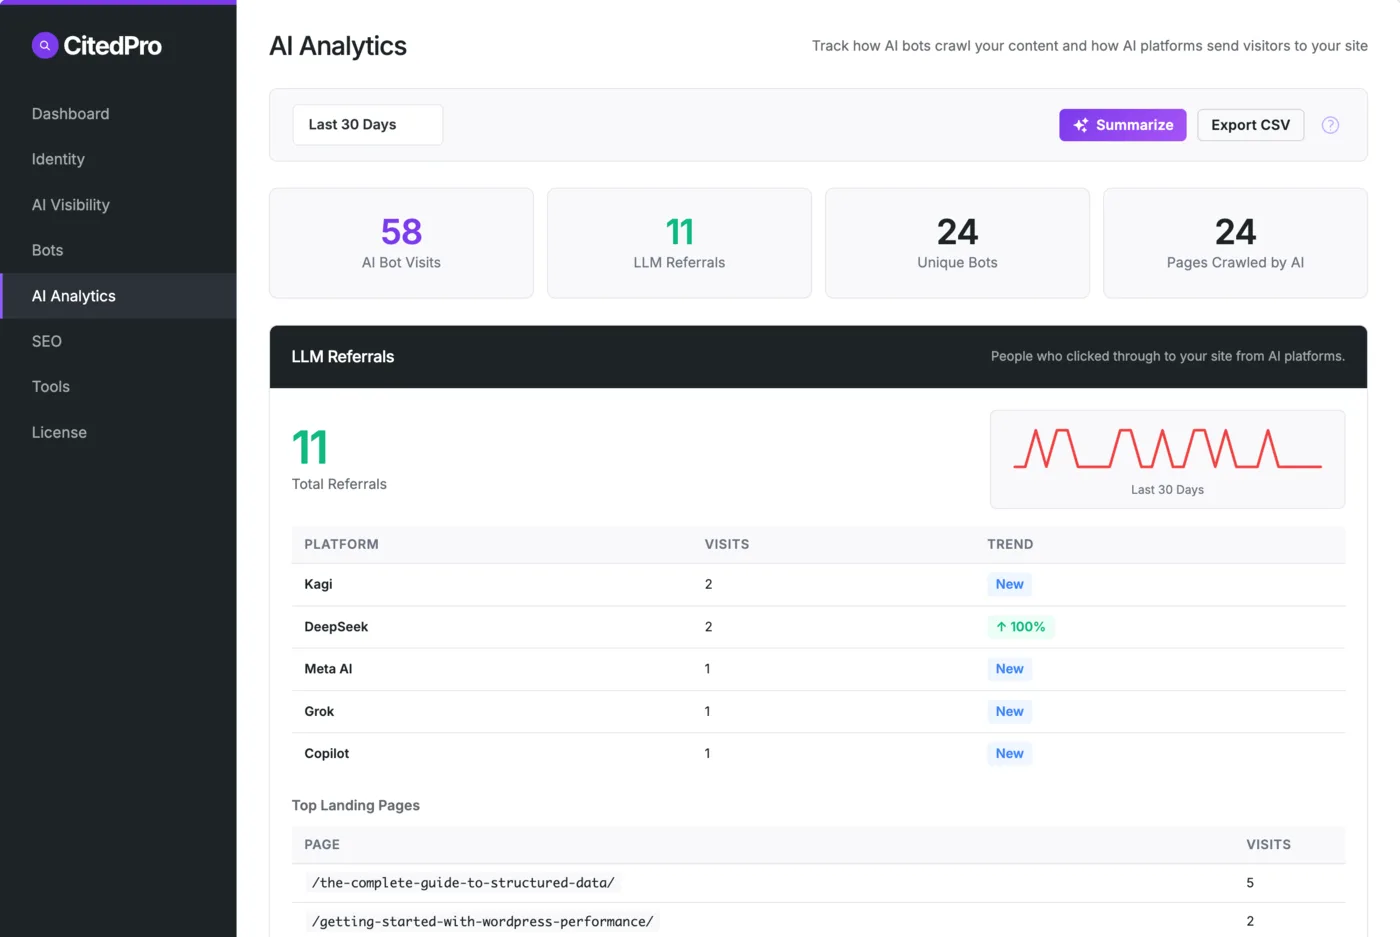Viewport: 1400px width, 937px height.
Task: Click the /the-complete-guide-to-structured-data/ page path
Action: [x=463, y=882]
